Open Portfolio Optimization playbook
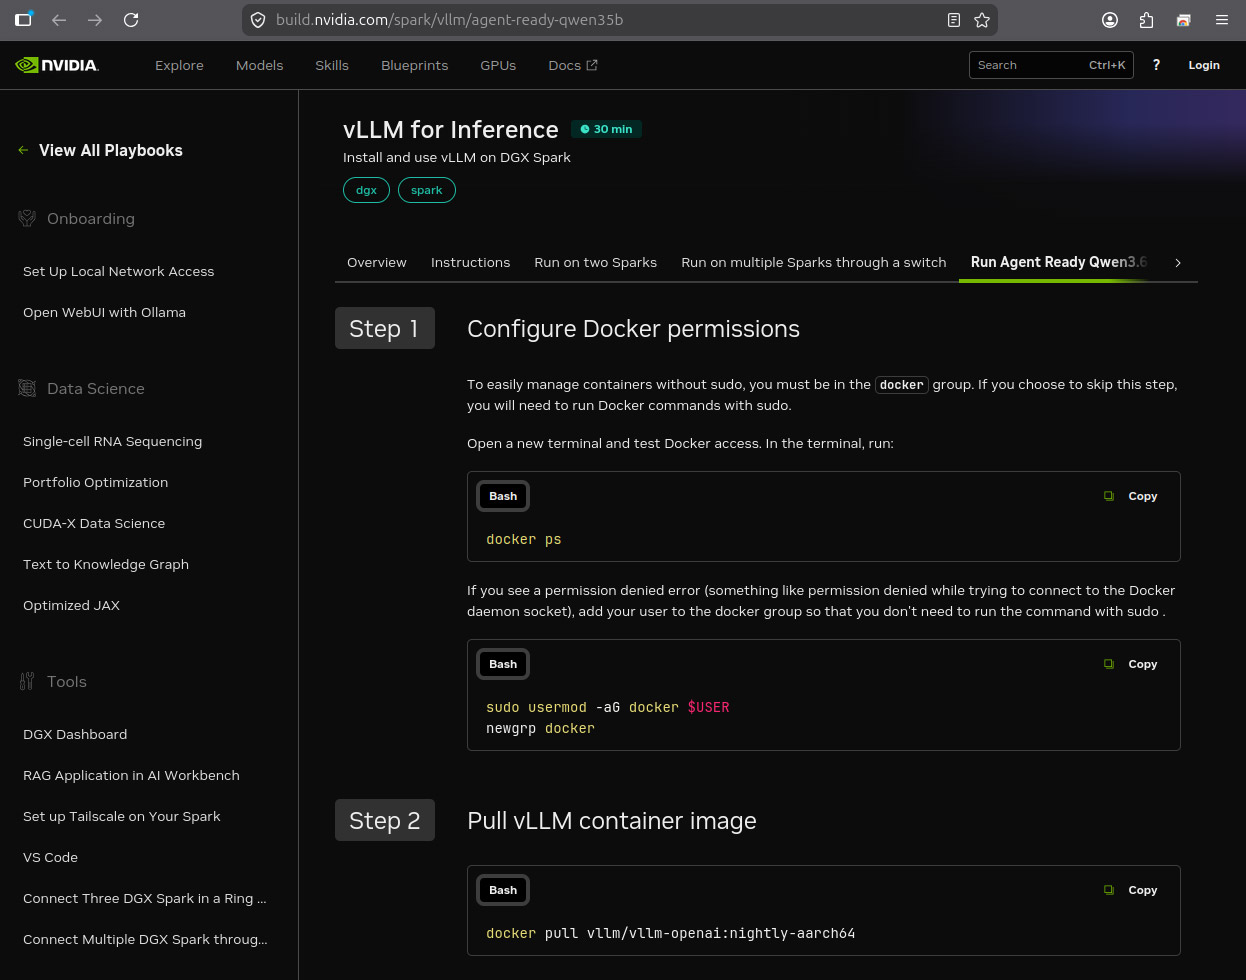 tap(95, 482)
